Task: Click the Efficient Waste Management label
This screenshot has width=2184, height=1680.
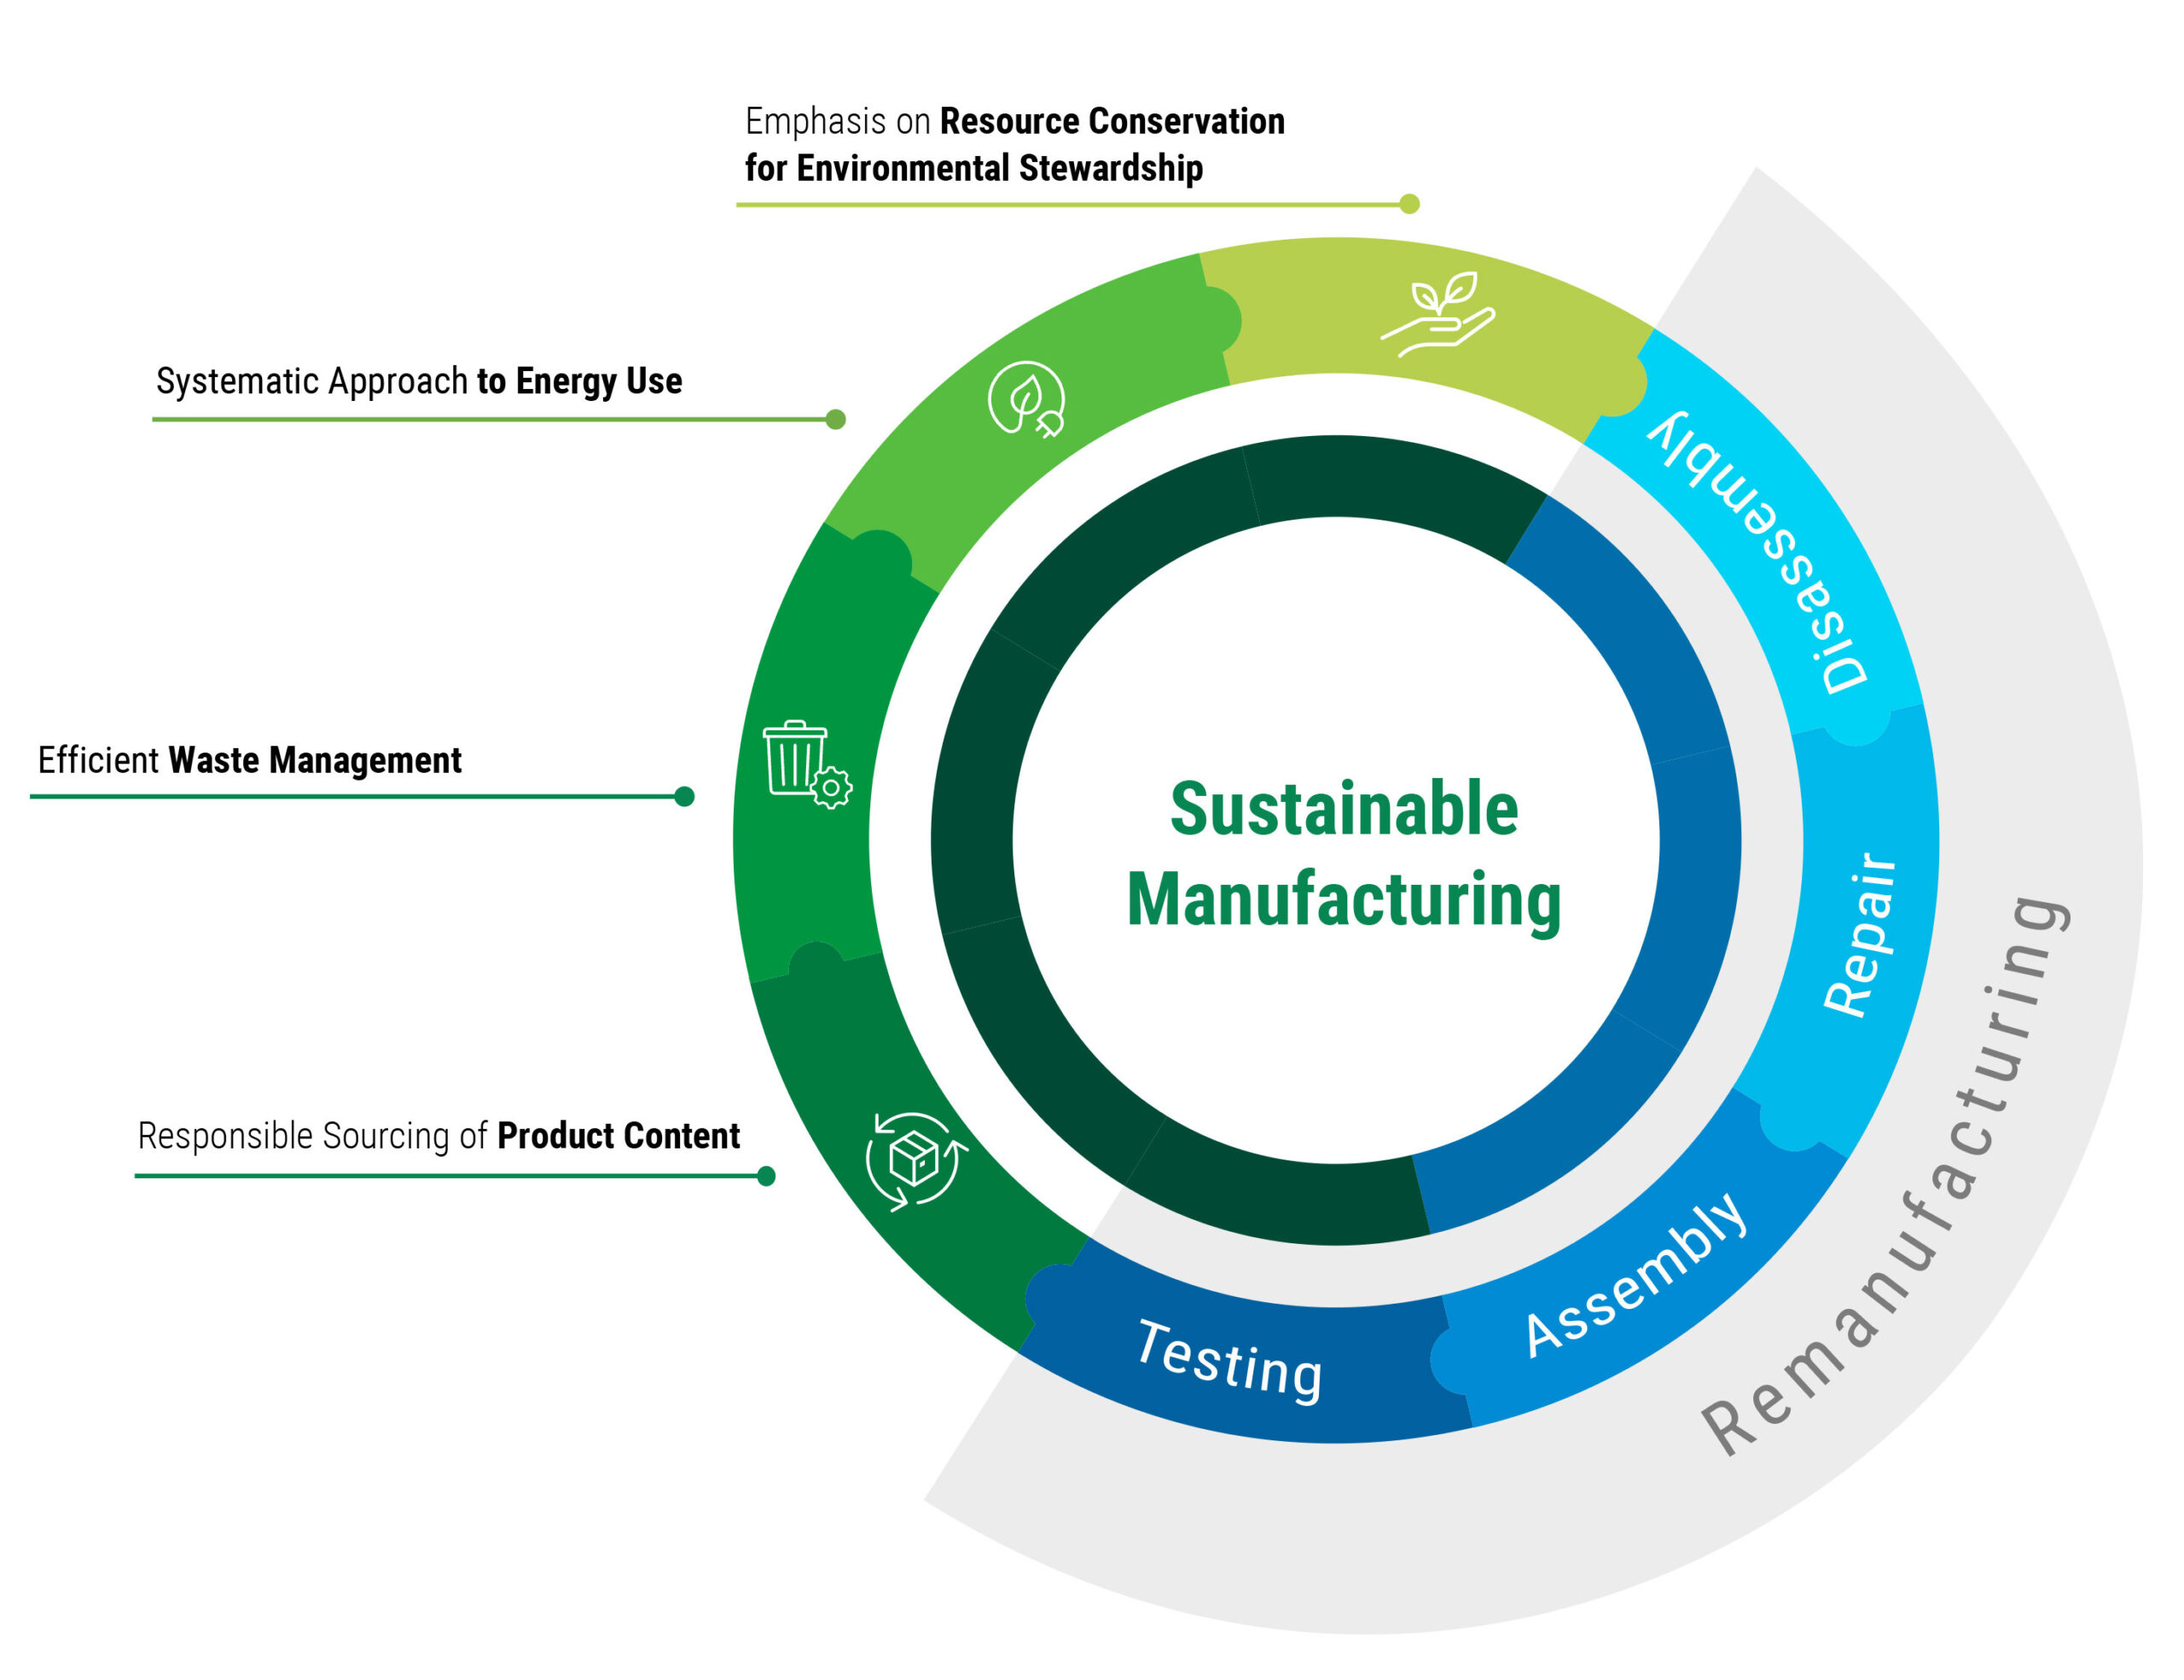Action: pos(250,760)
